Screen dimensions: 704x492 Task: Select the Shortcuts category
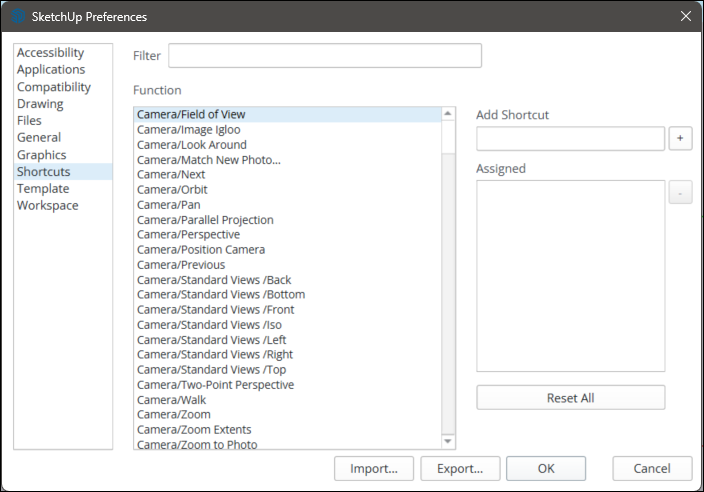63,171
